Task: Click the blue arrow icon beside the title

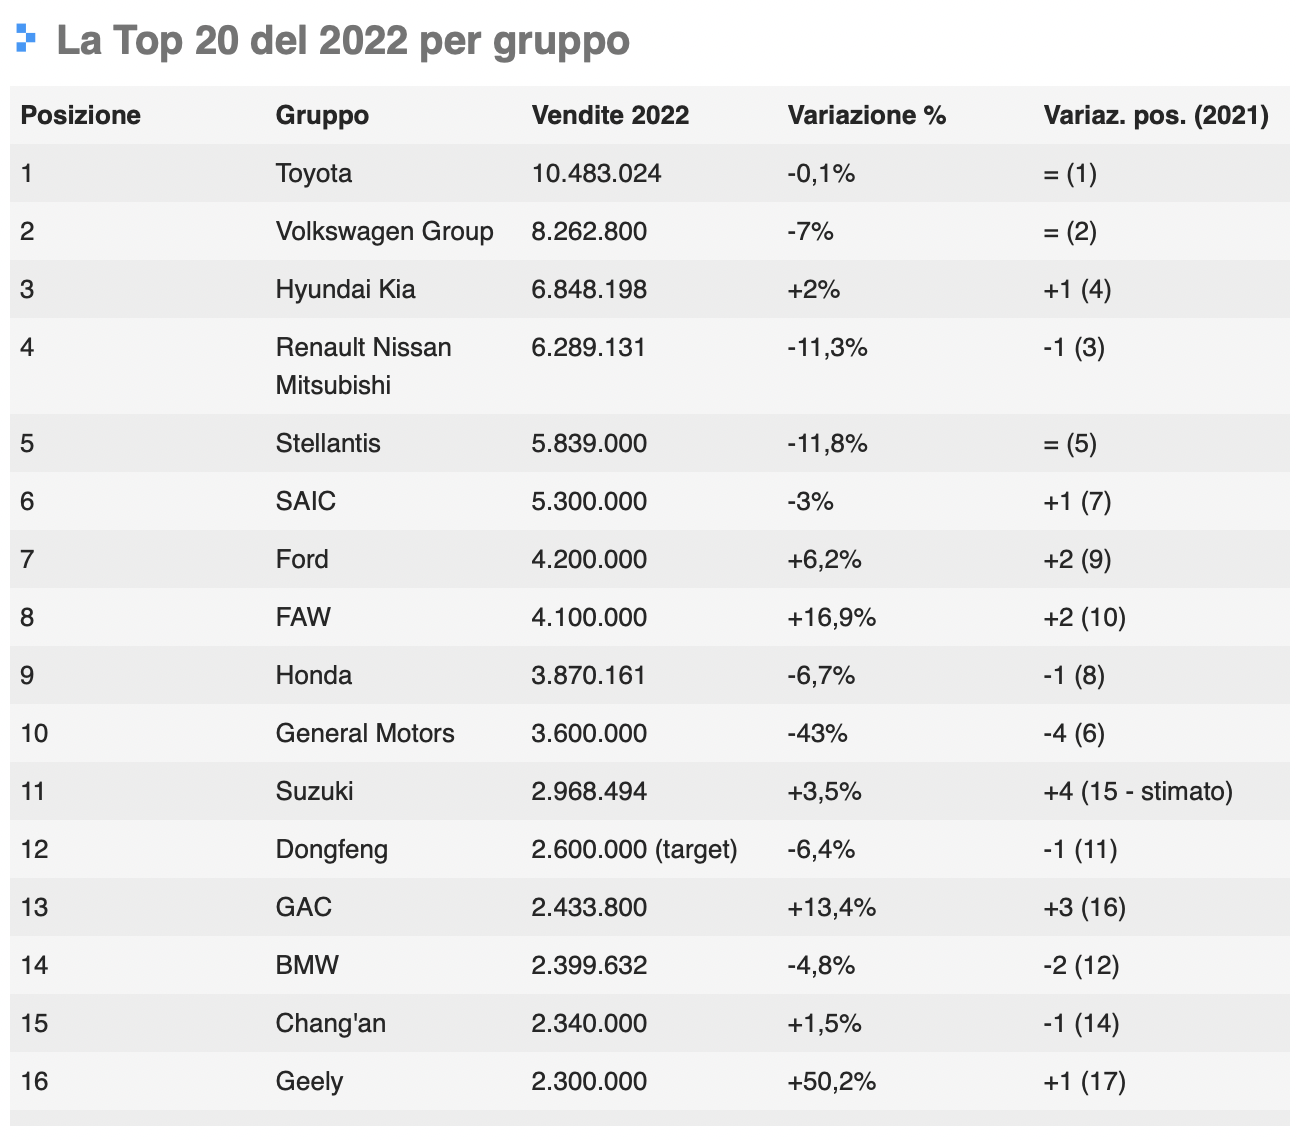Action: [x=26, y=40]
